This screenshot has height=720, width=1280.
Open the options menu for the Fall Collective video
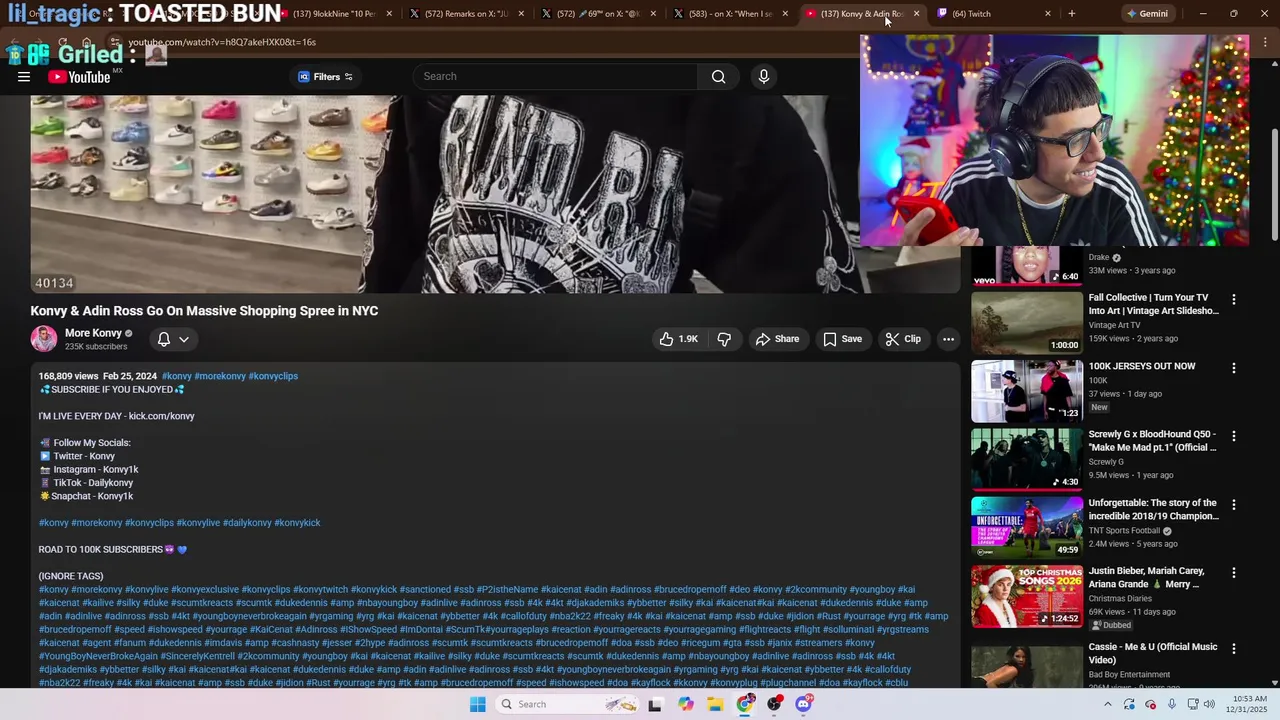1233,299
